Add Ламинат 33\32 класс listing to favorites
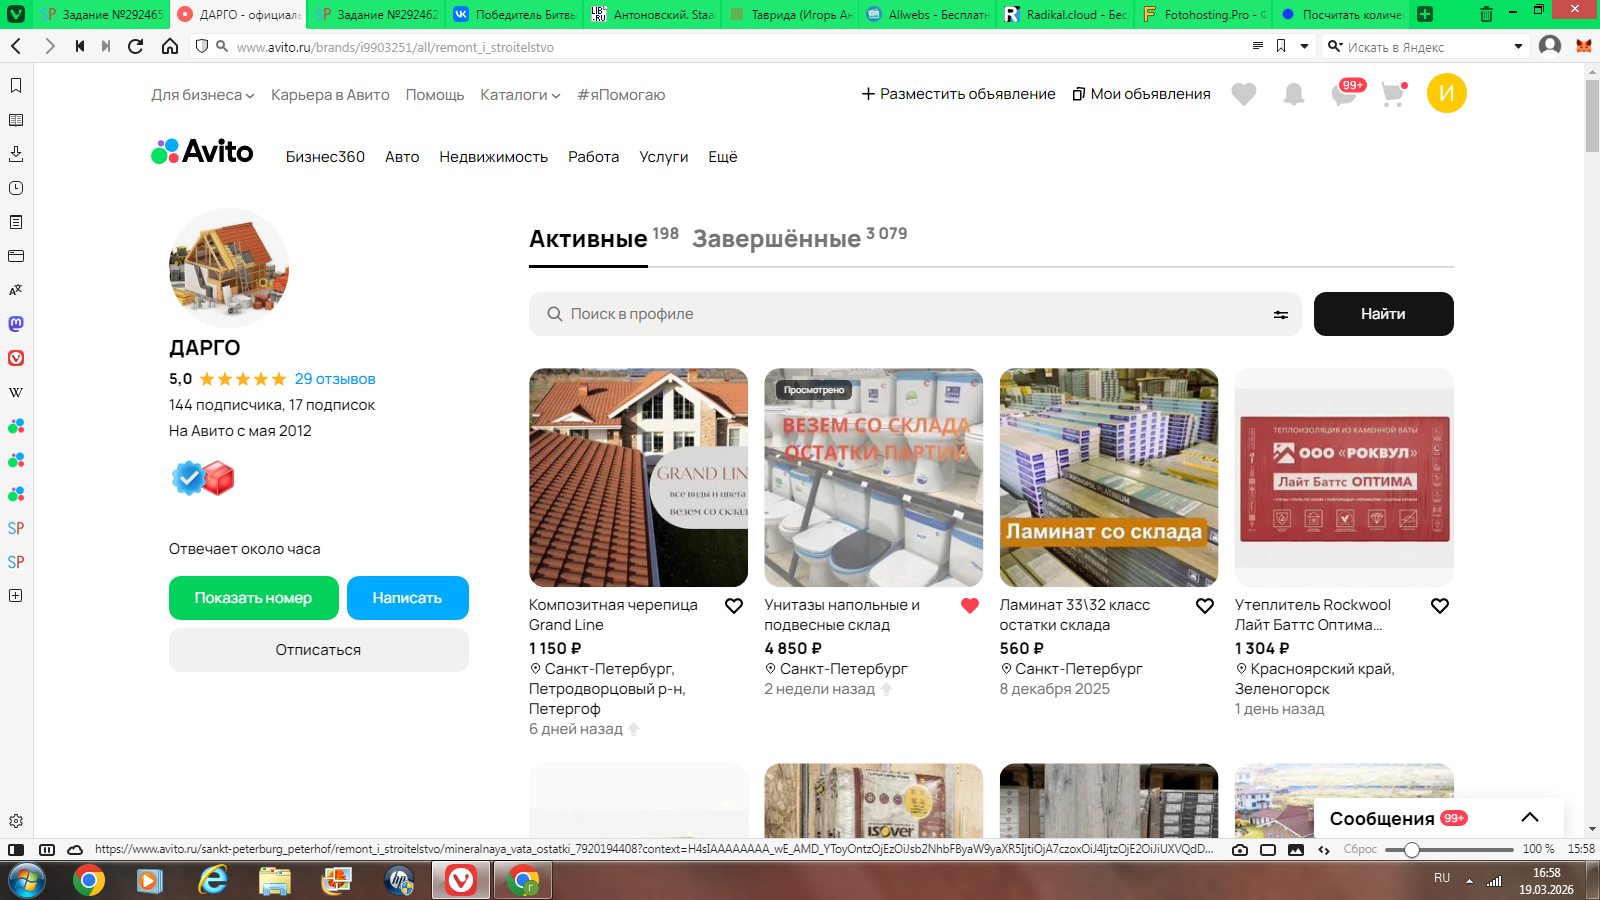1600x900 pixels. 1205,606
